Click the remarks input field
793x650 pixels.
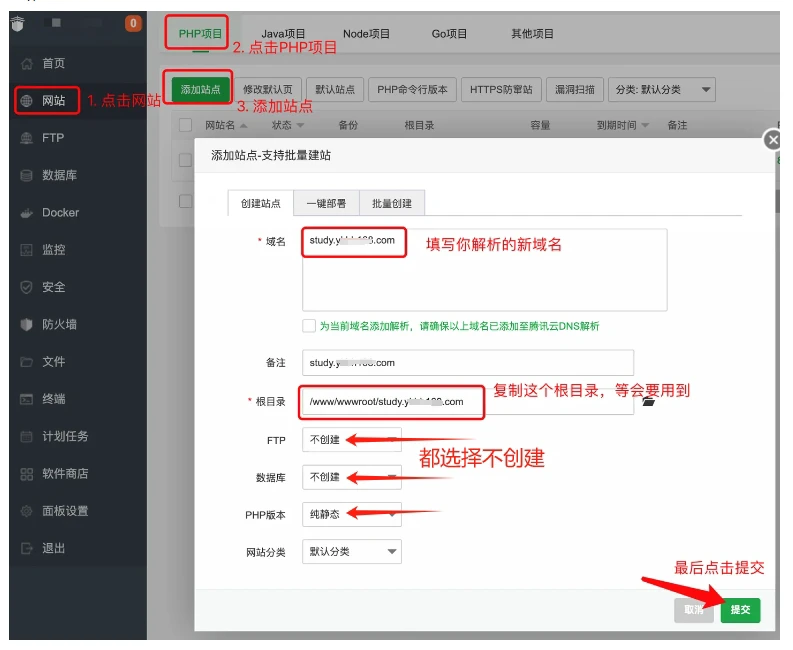(467, 363)
